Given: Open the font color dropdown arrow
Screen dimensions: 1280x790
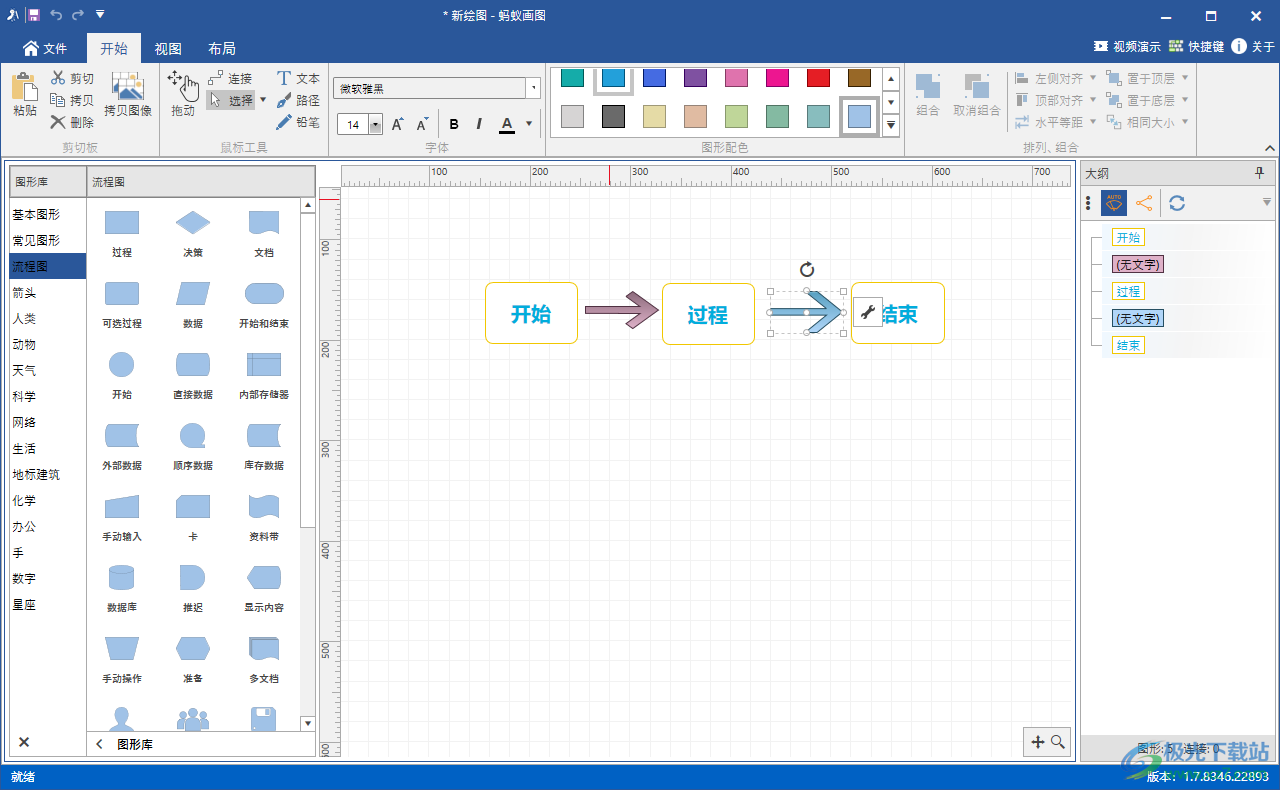Looking at the screenshot, I should (x=530, y=124).
